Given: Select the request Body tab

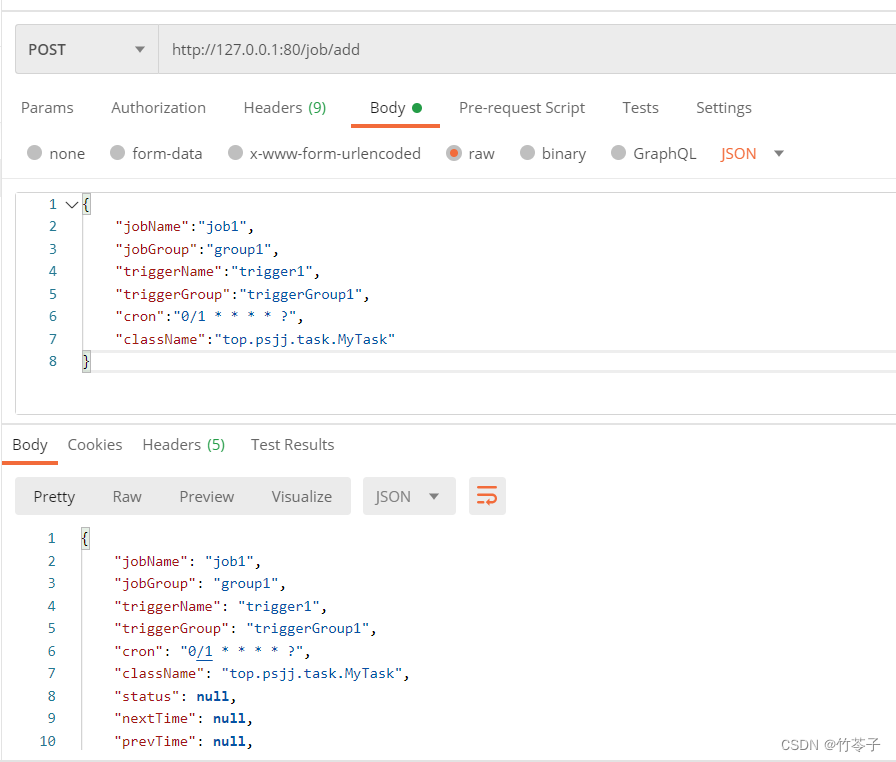Looking at the screenshot, I should [395, 108].
